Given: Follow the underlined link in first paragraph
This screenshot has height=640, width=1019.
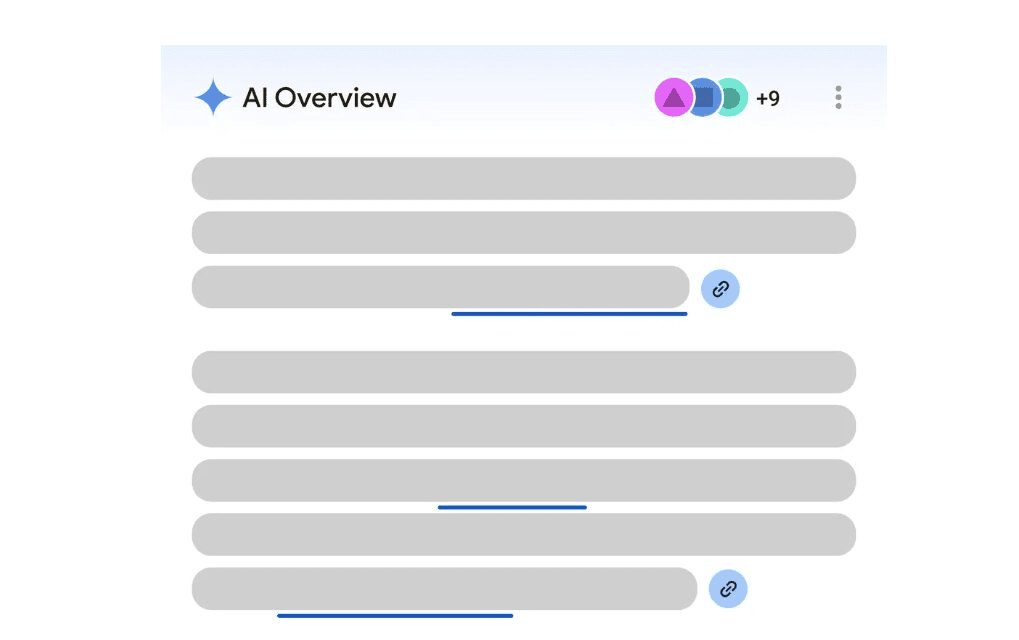Looking at the screenshot, I should click(569, 314).
